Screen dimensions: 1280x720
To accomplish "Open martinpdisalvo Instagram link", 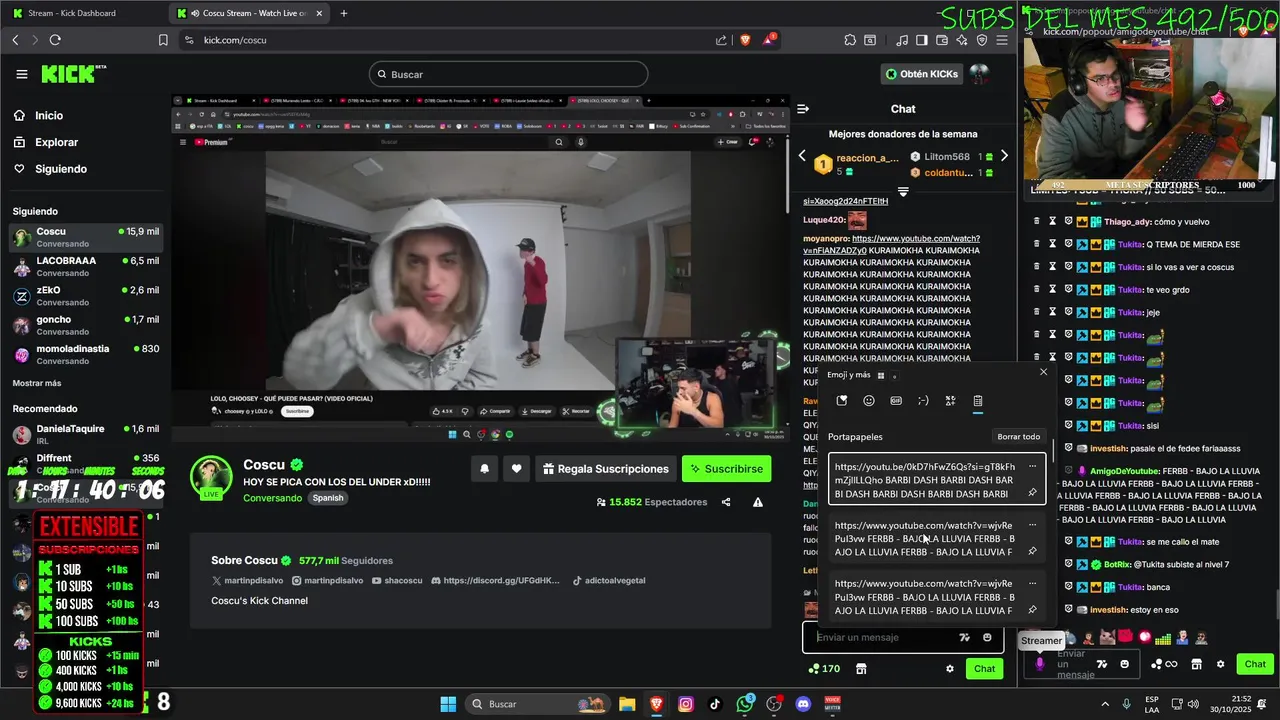I will coord(328,580).
